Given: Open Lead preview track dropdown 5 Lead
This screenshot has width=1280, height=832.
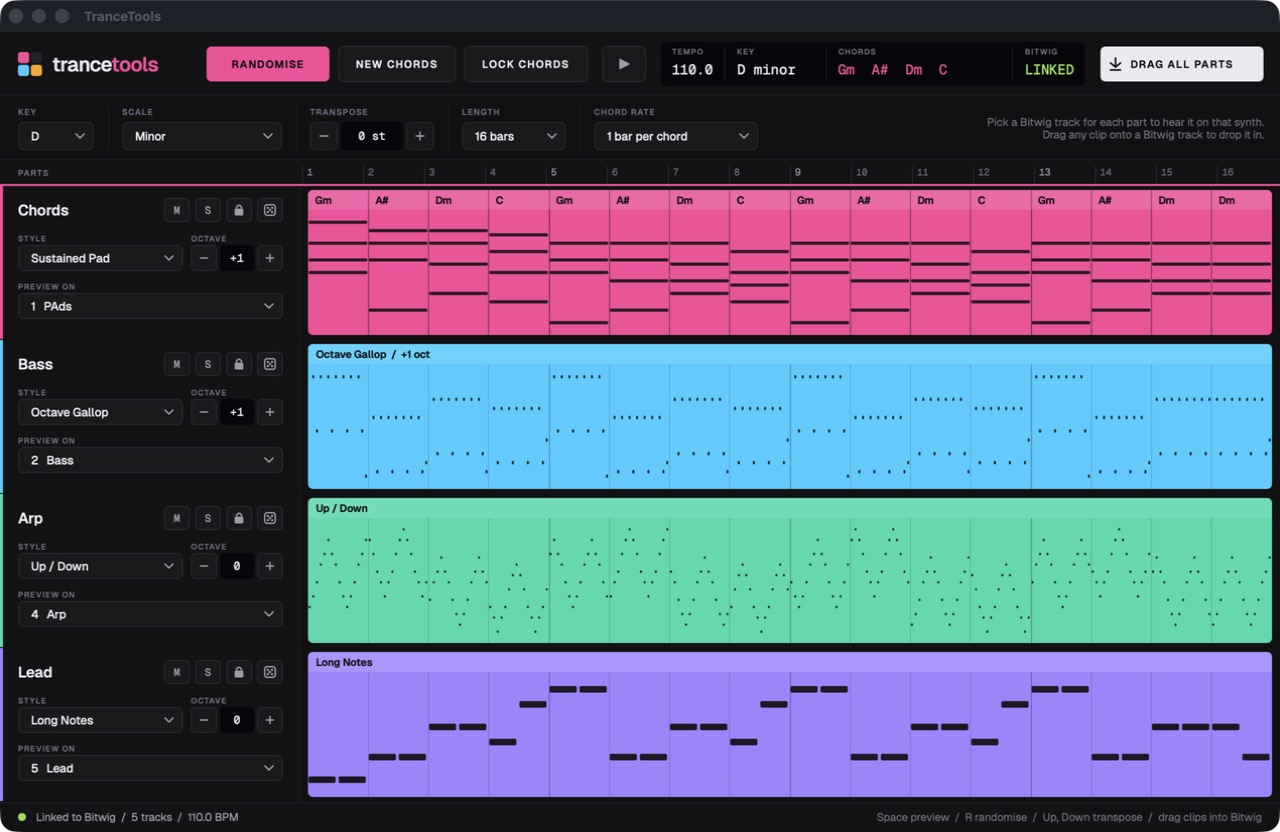Looking at the screenshot, I should click(x=150, y=768).
